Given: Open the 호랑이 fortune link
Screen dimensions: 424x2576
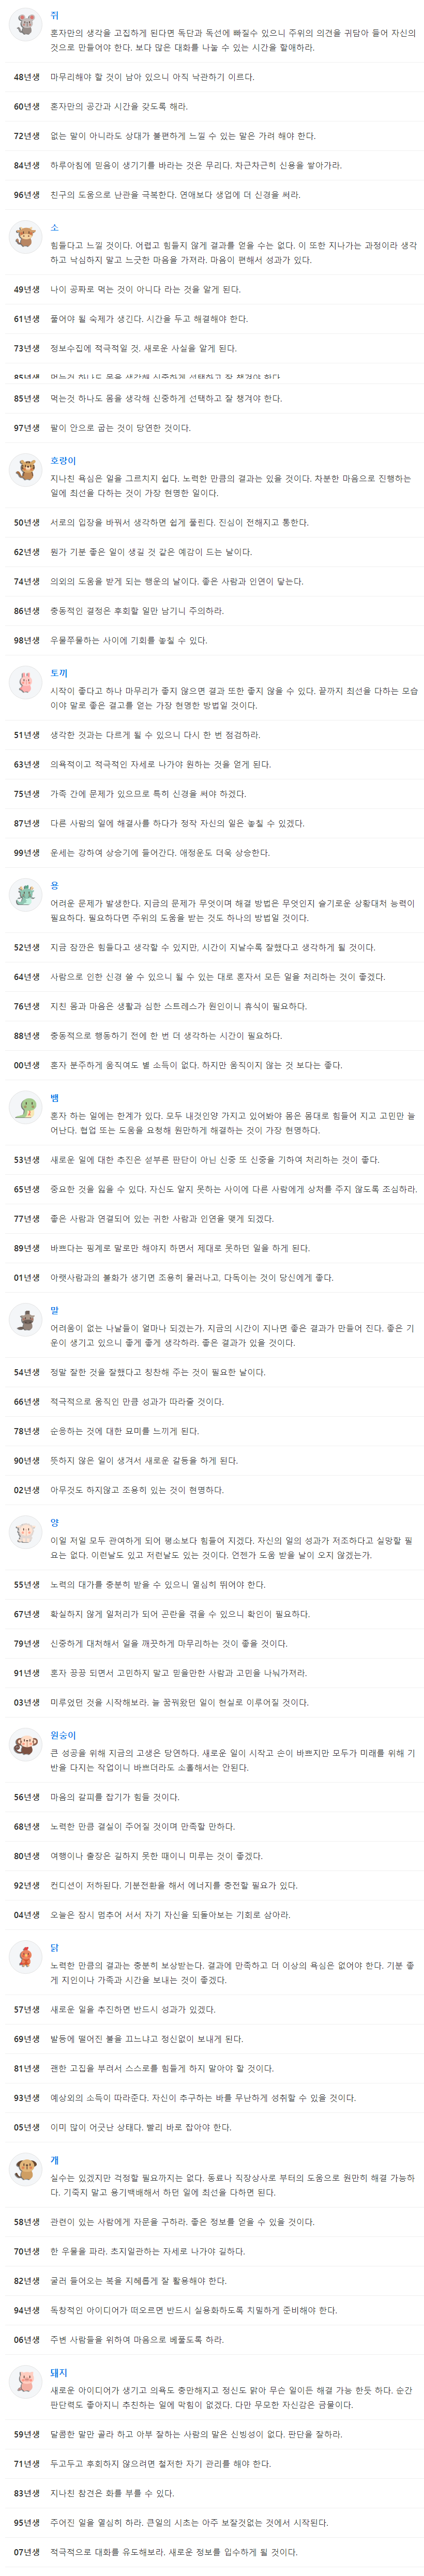Looking at the screenshot, I should (63, 461).
